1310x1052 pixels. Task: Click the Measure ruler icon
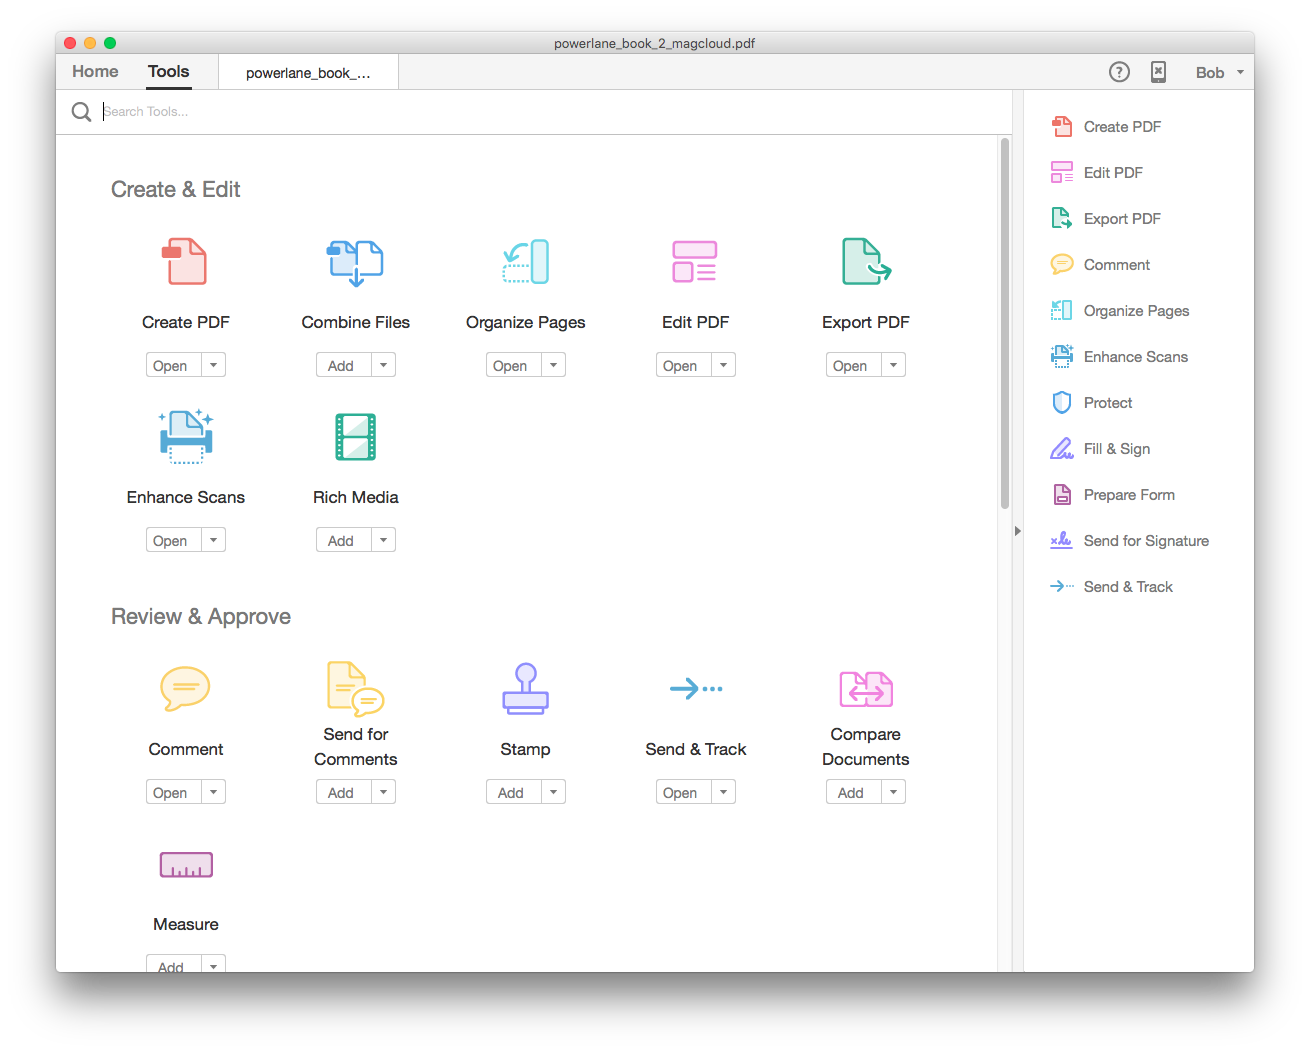click(186, 865)
